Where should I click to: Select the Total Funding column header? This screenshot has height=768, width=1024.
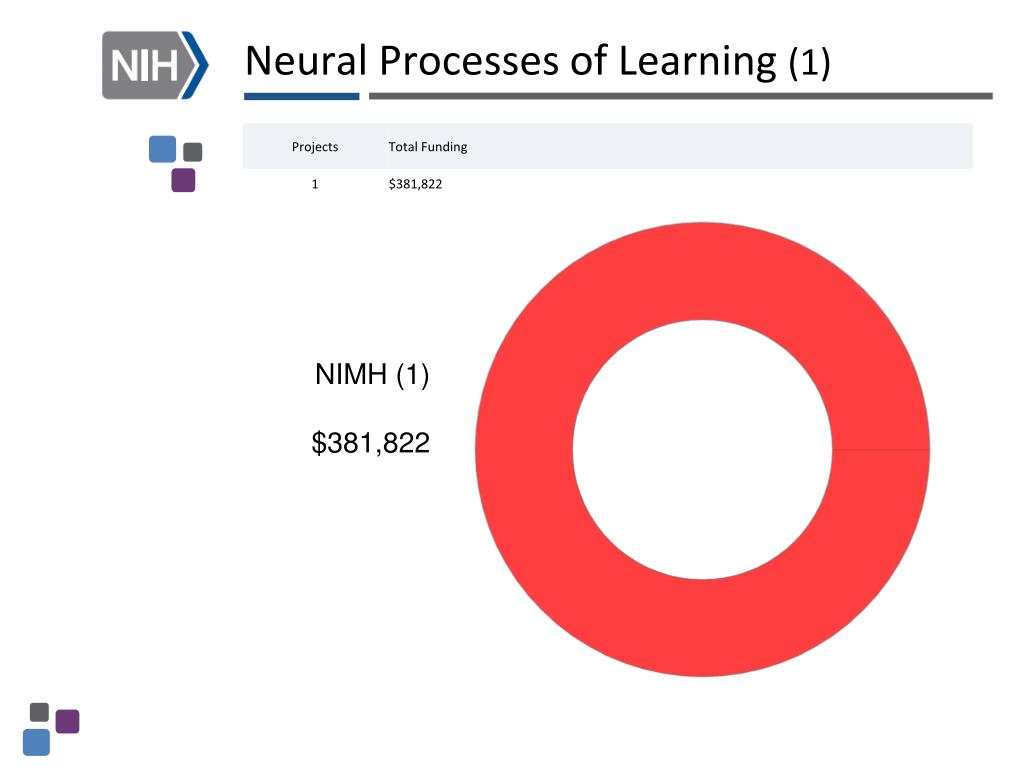click(428, 147)
